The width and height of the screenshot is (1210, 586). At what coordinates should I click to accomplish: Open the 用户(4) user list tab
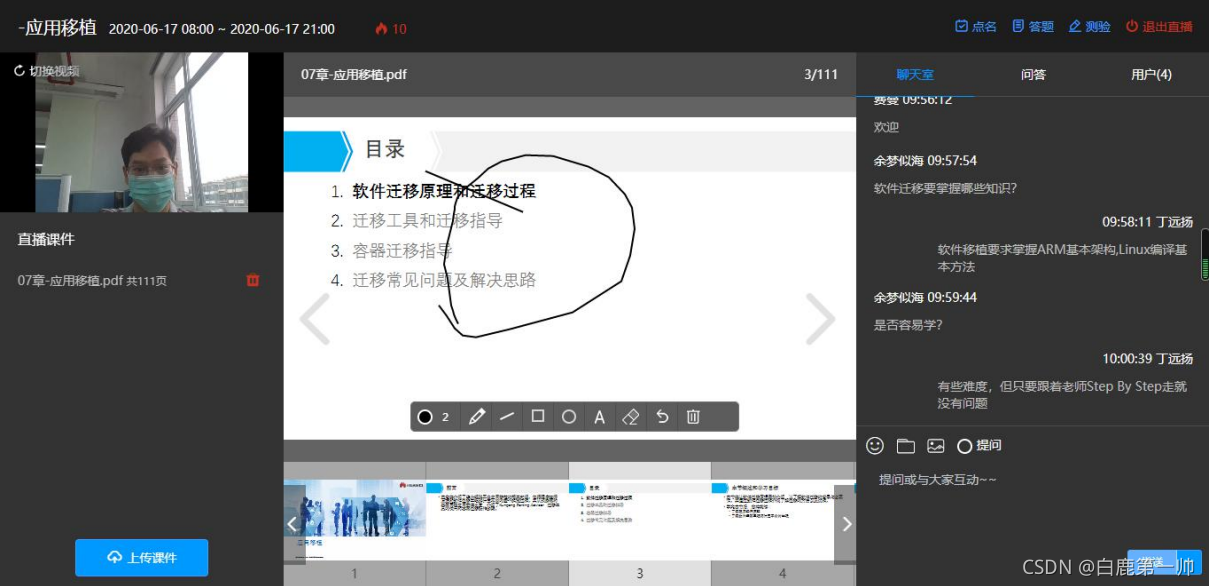[1153, 74]
